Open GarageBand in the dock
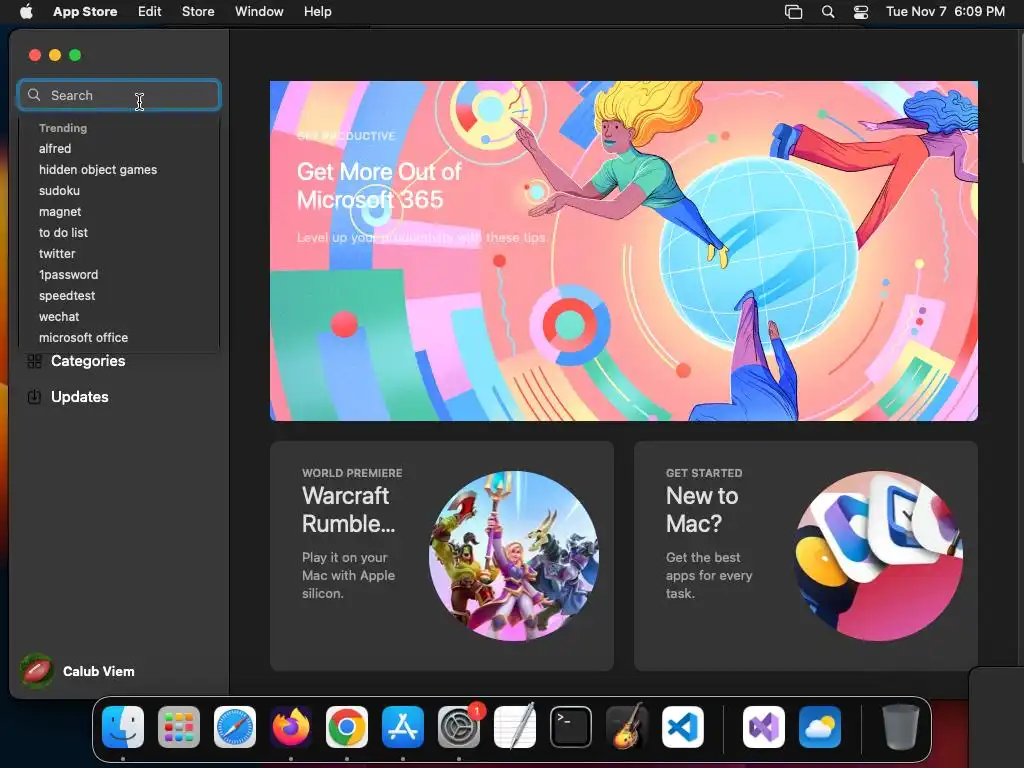The width and height of the screenshot is (1024, 768). point(627,727)
